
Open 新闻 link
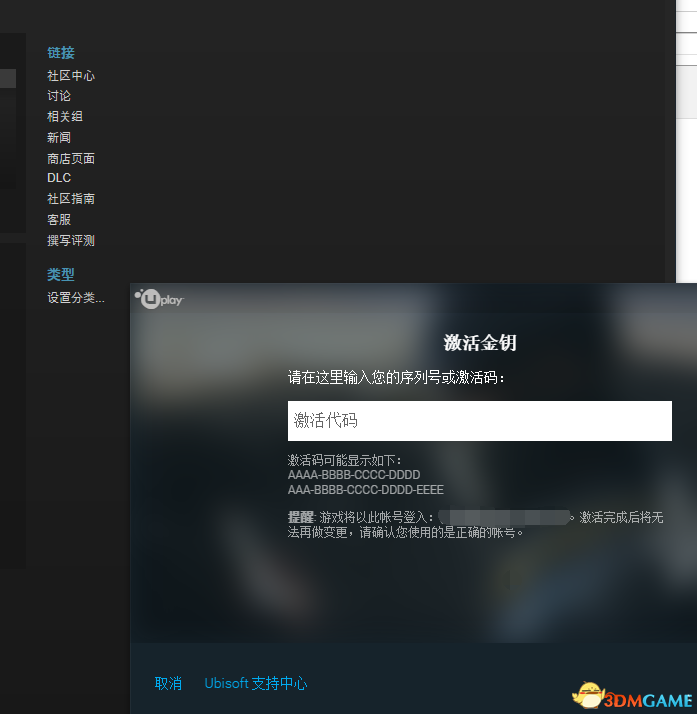[59, 138]
